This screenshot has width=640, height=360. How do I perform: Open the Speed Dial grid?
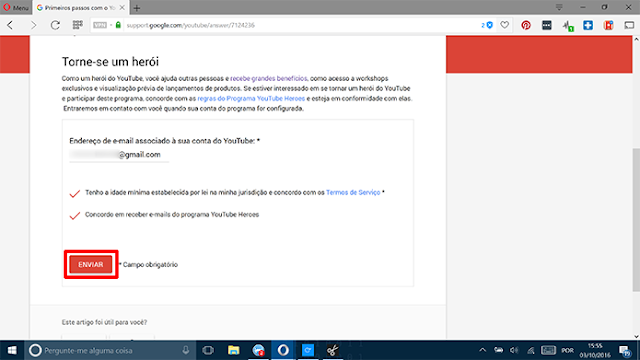pos(78,25)
